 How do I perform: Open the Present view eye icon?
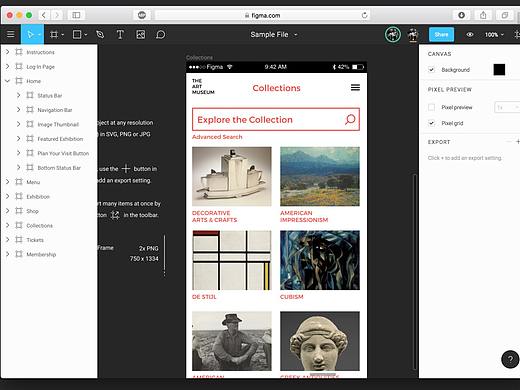click(x=470, y=34)
